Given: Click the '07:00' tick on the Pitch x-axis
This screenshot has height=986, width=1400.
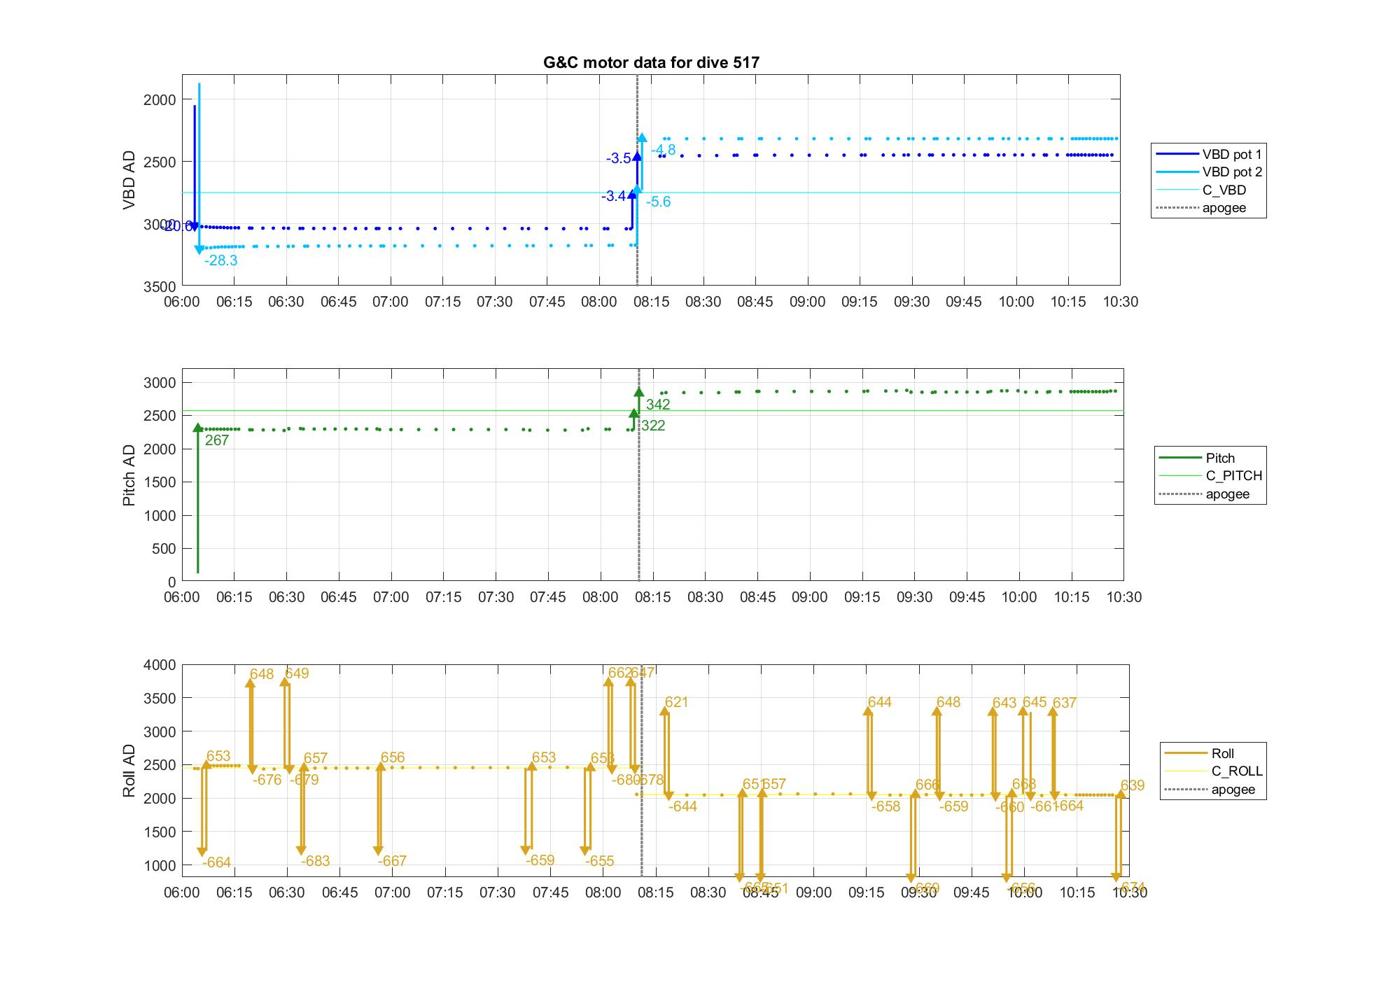Looking at the screenshot, I should tap(391, 597).
